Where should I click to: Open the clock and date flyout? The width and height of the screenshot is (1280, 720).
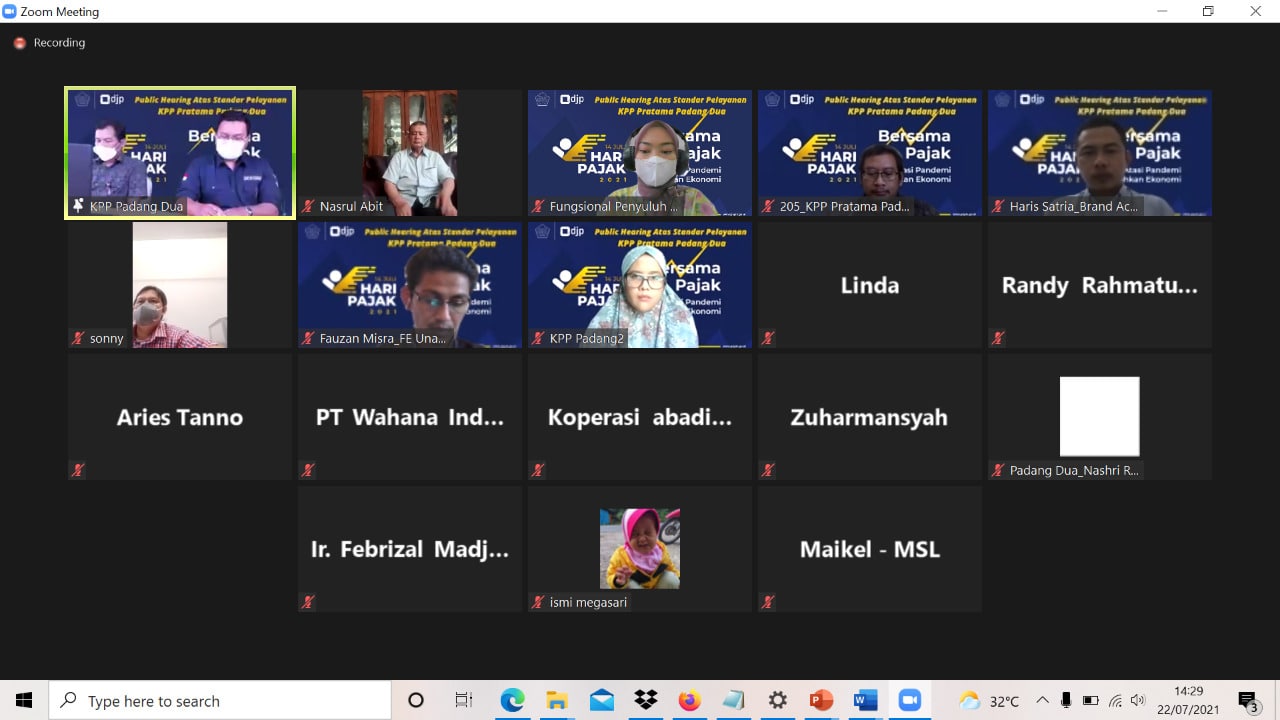[1188, 700]
